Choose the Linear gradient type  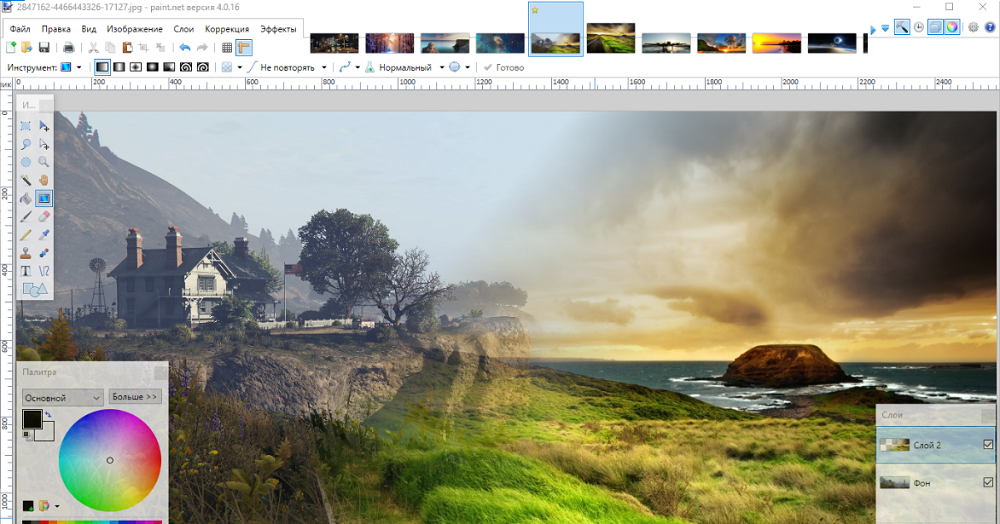click(x=102, y=67)
